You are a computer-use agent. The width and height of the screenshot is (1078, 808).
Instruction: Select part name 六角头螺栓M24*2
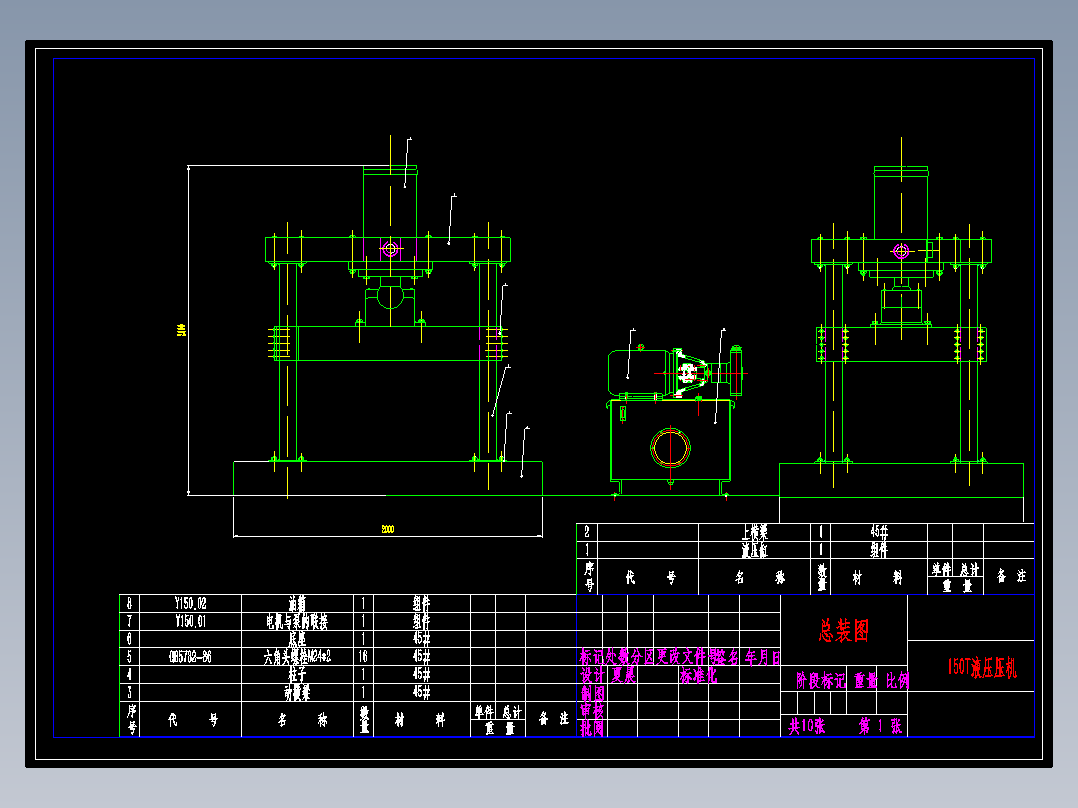click(x=297, y=657)
